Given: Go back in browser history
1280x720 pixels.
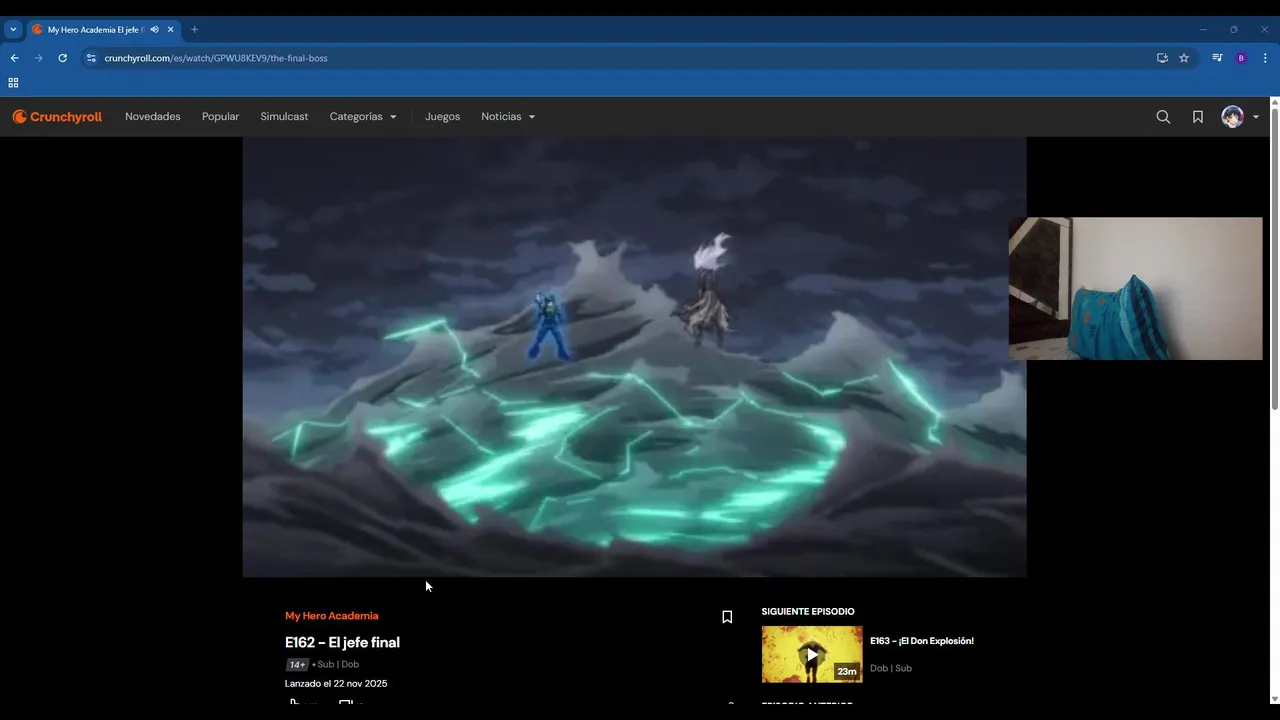Looking at the screenshot, I should pos(14,58).
